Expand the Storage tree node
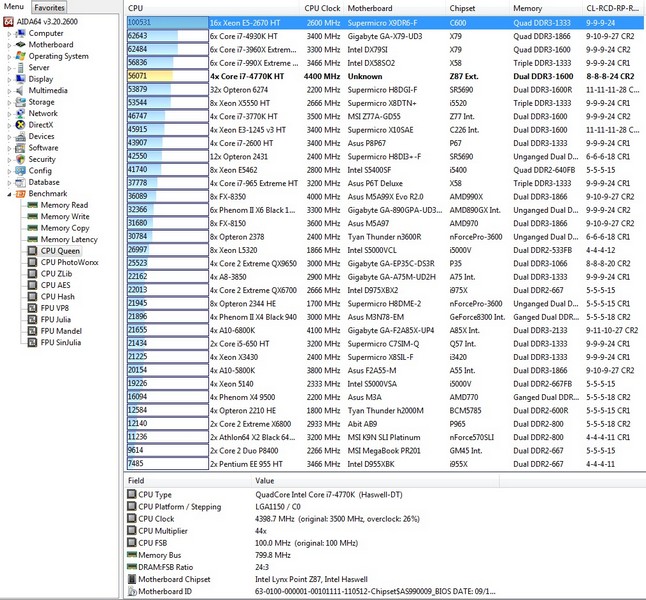This screenshot has height=600, width=646. point(9,103)
